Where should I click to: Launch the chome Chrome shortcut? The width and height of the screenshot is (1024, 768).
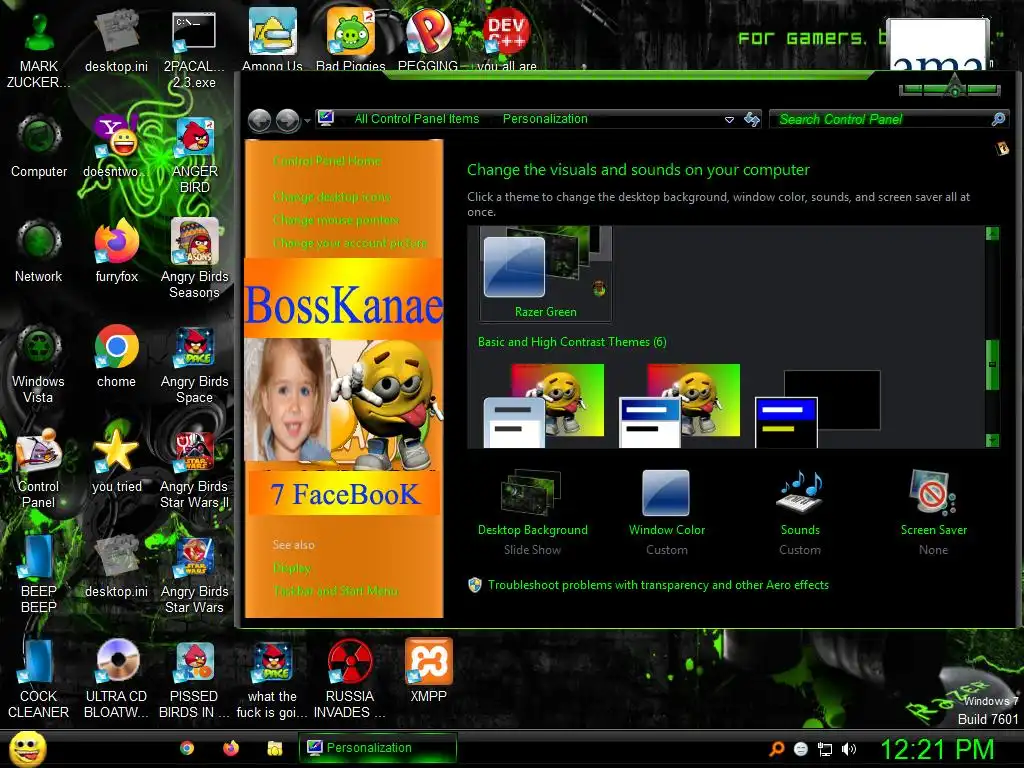[116, 357]
